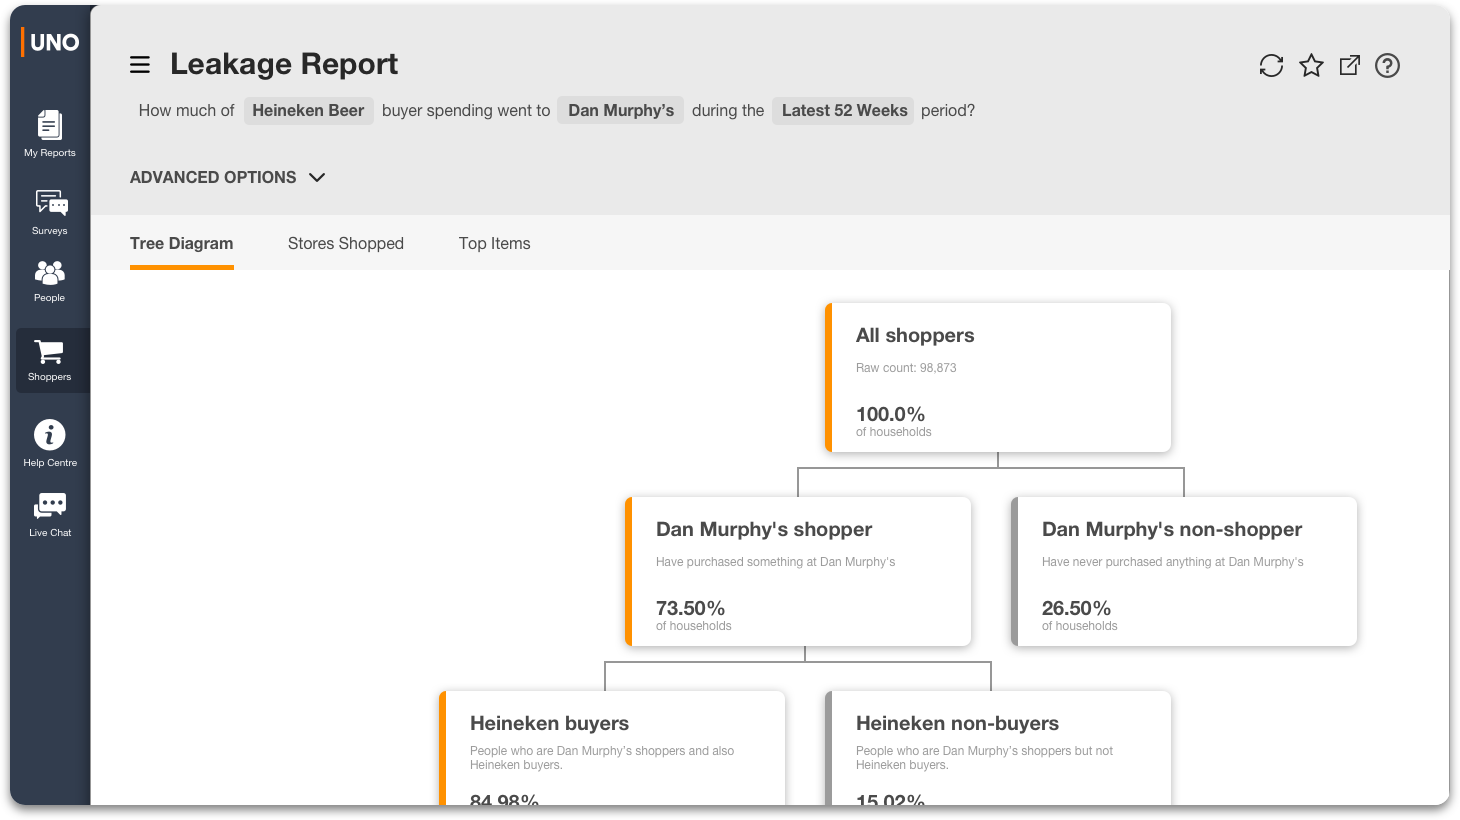Viewport: 1460px width, 820px height.
Task: Switch to the Stores Shopped tab
Action: pos(346,244)
